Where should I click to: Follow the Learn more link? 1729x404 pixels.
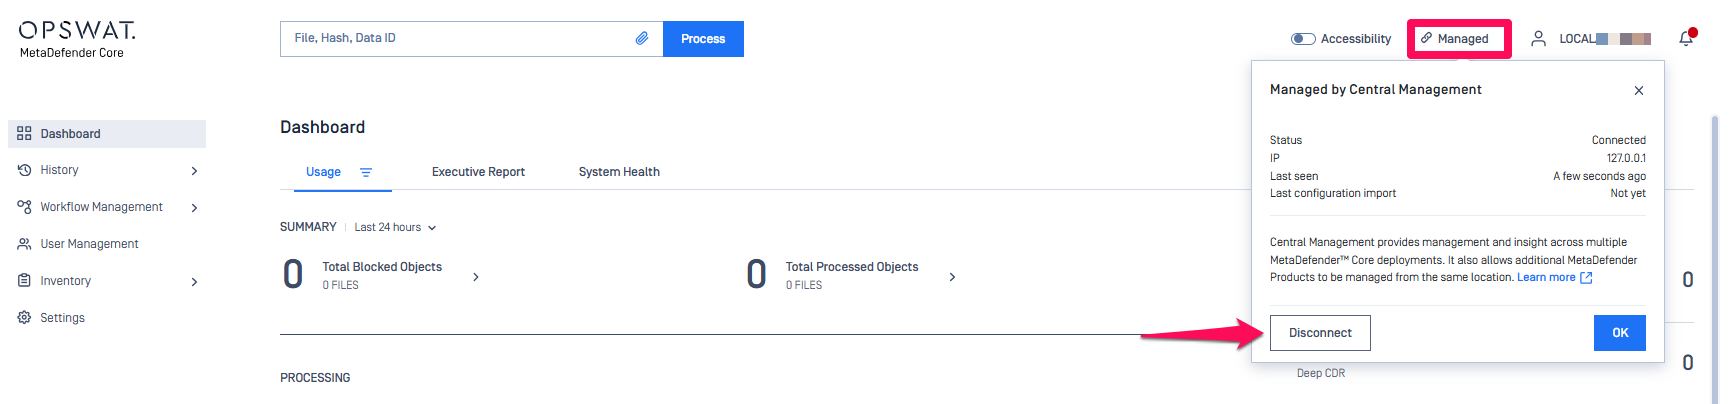[x=1546, y=277]
